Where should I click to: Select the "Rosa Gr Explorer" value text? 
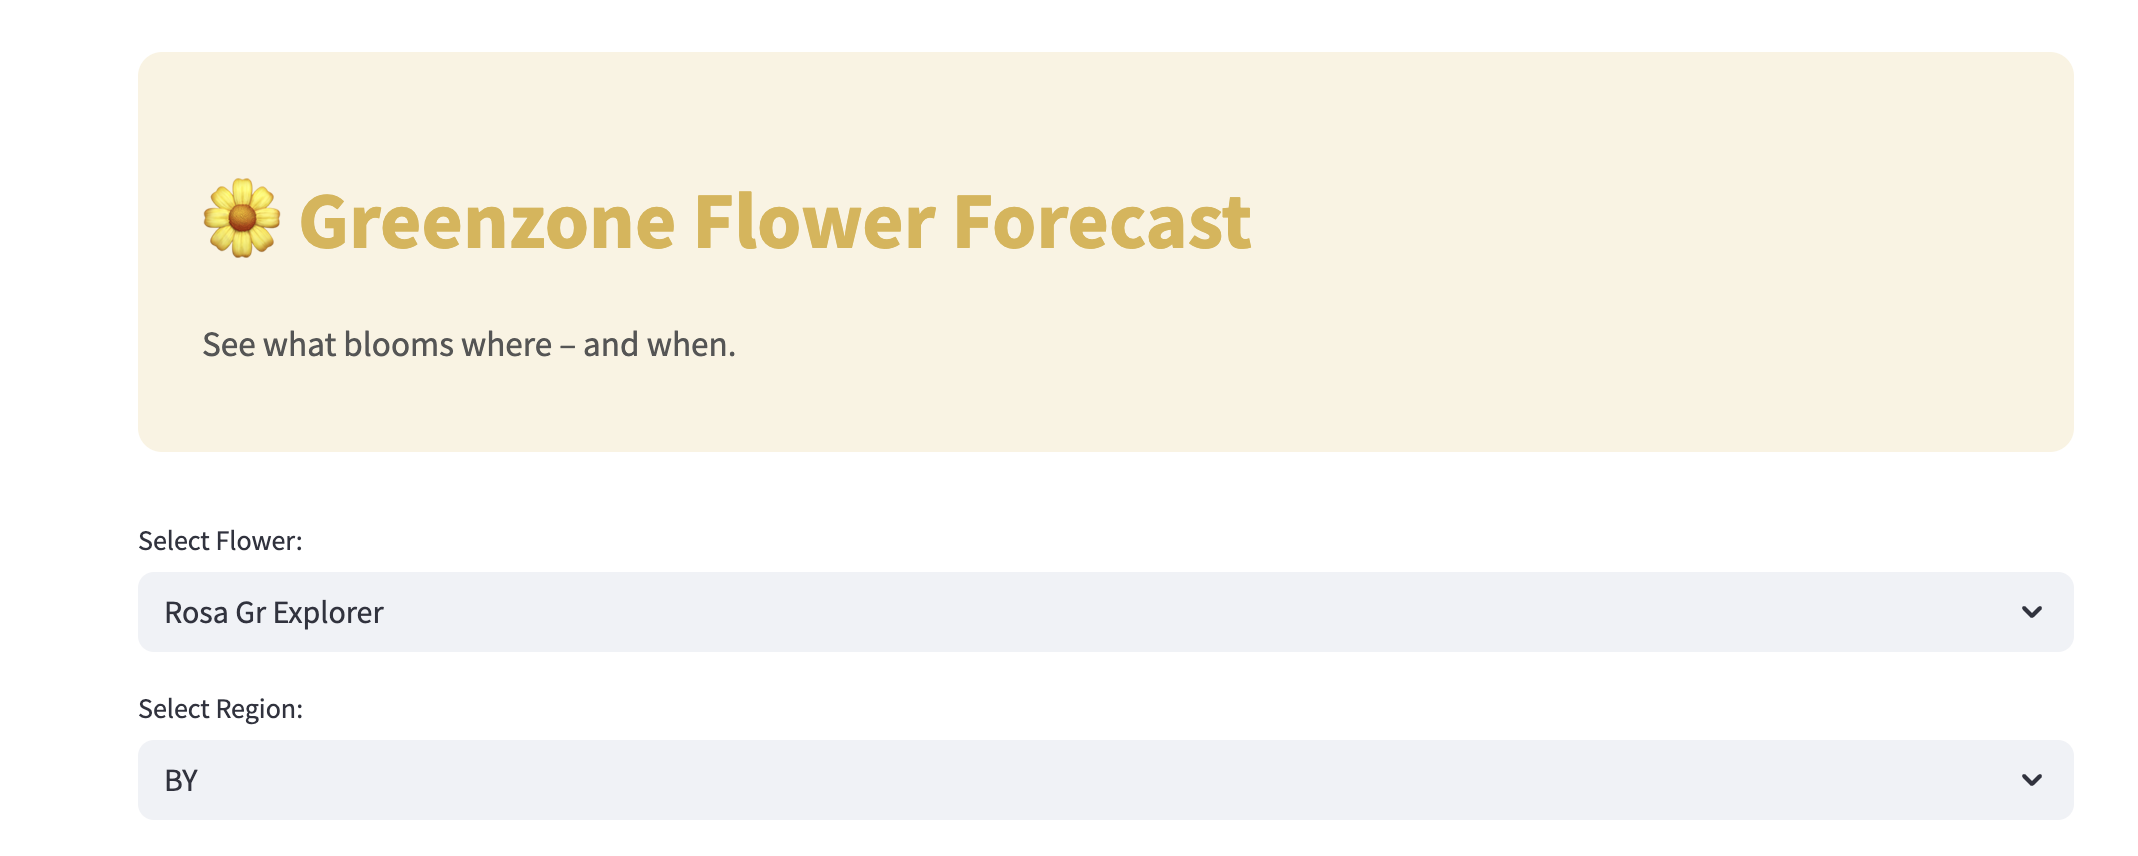[274, 612]
